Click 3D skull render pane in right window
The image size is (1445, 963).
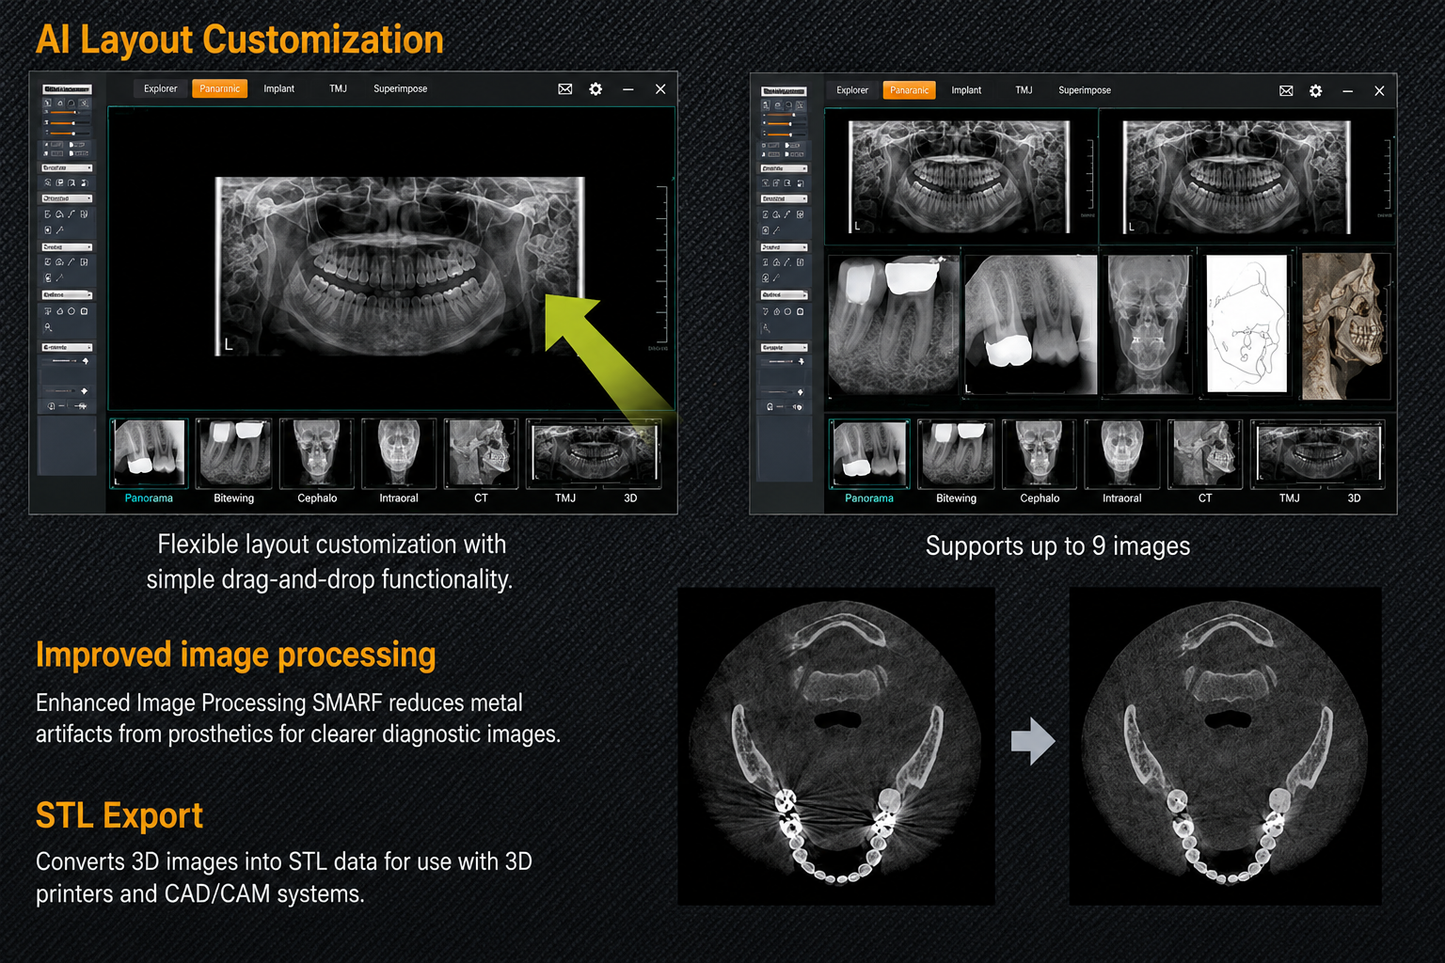(1346, 325)
